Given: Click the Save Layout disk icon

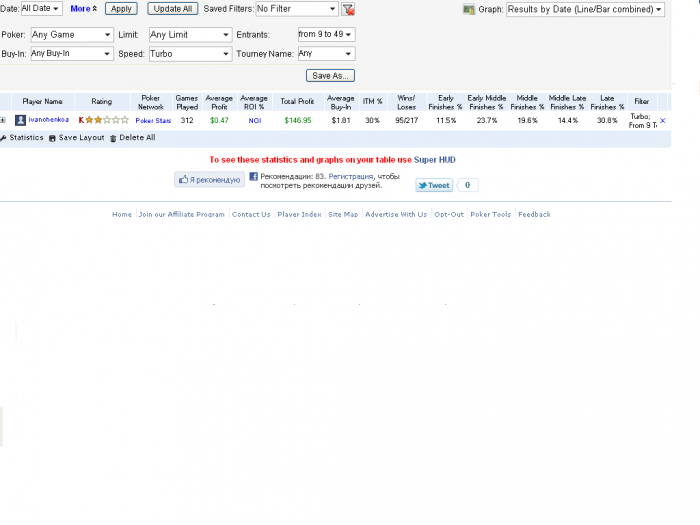Looking at the screenshot, I should (52, 138).
